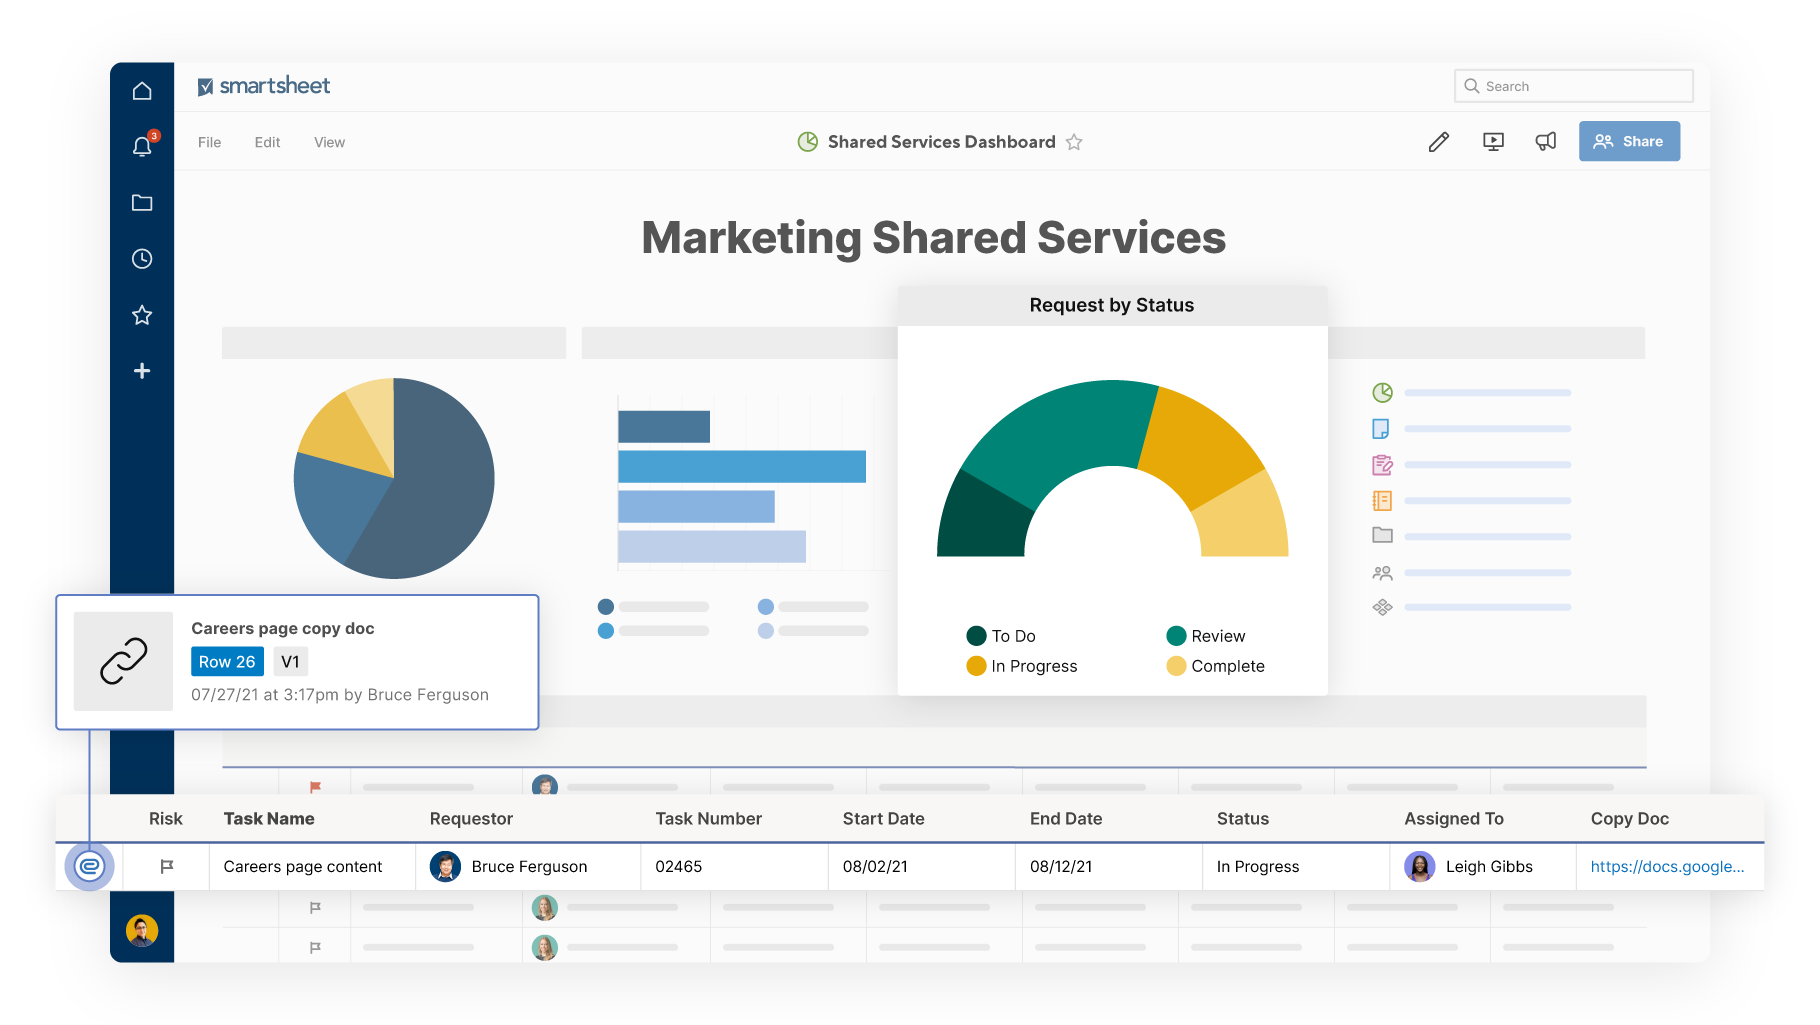Click the plus icon to create new

(142, 371)
